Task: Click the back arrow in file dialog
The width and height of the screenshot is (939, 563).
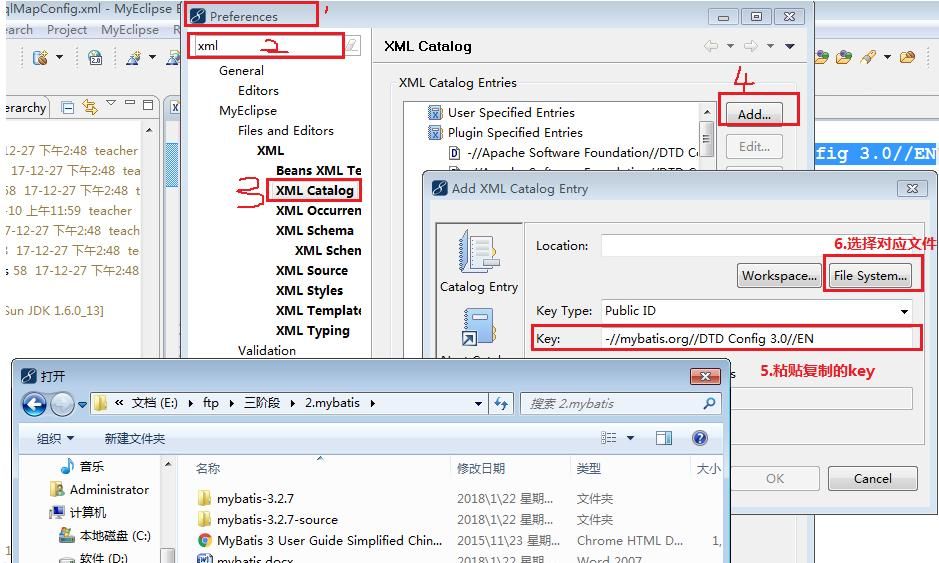Action: coord(34,404)
